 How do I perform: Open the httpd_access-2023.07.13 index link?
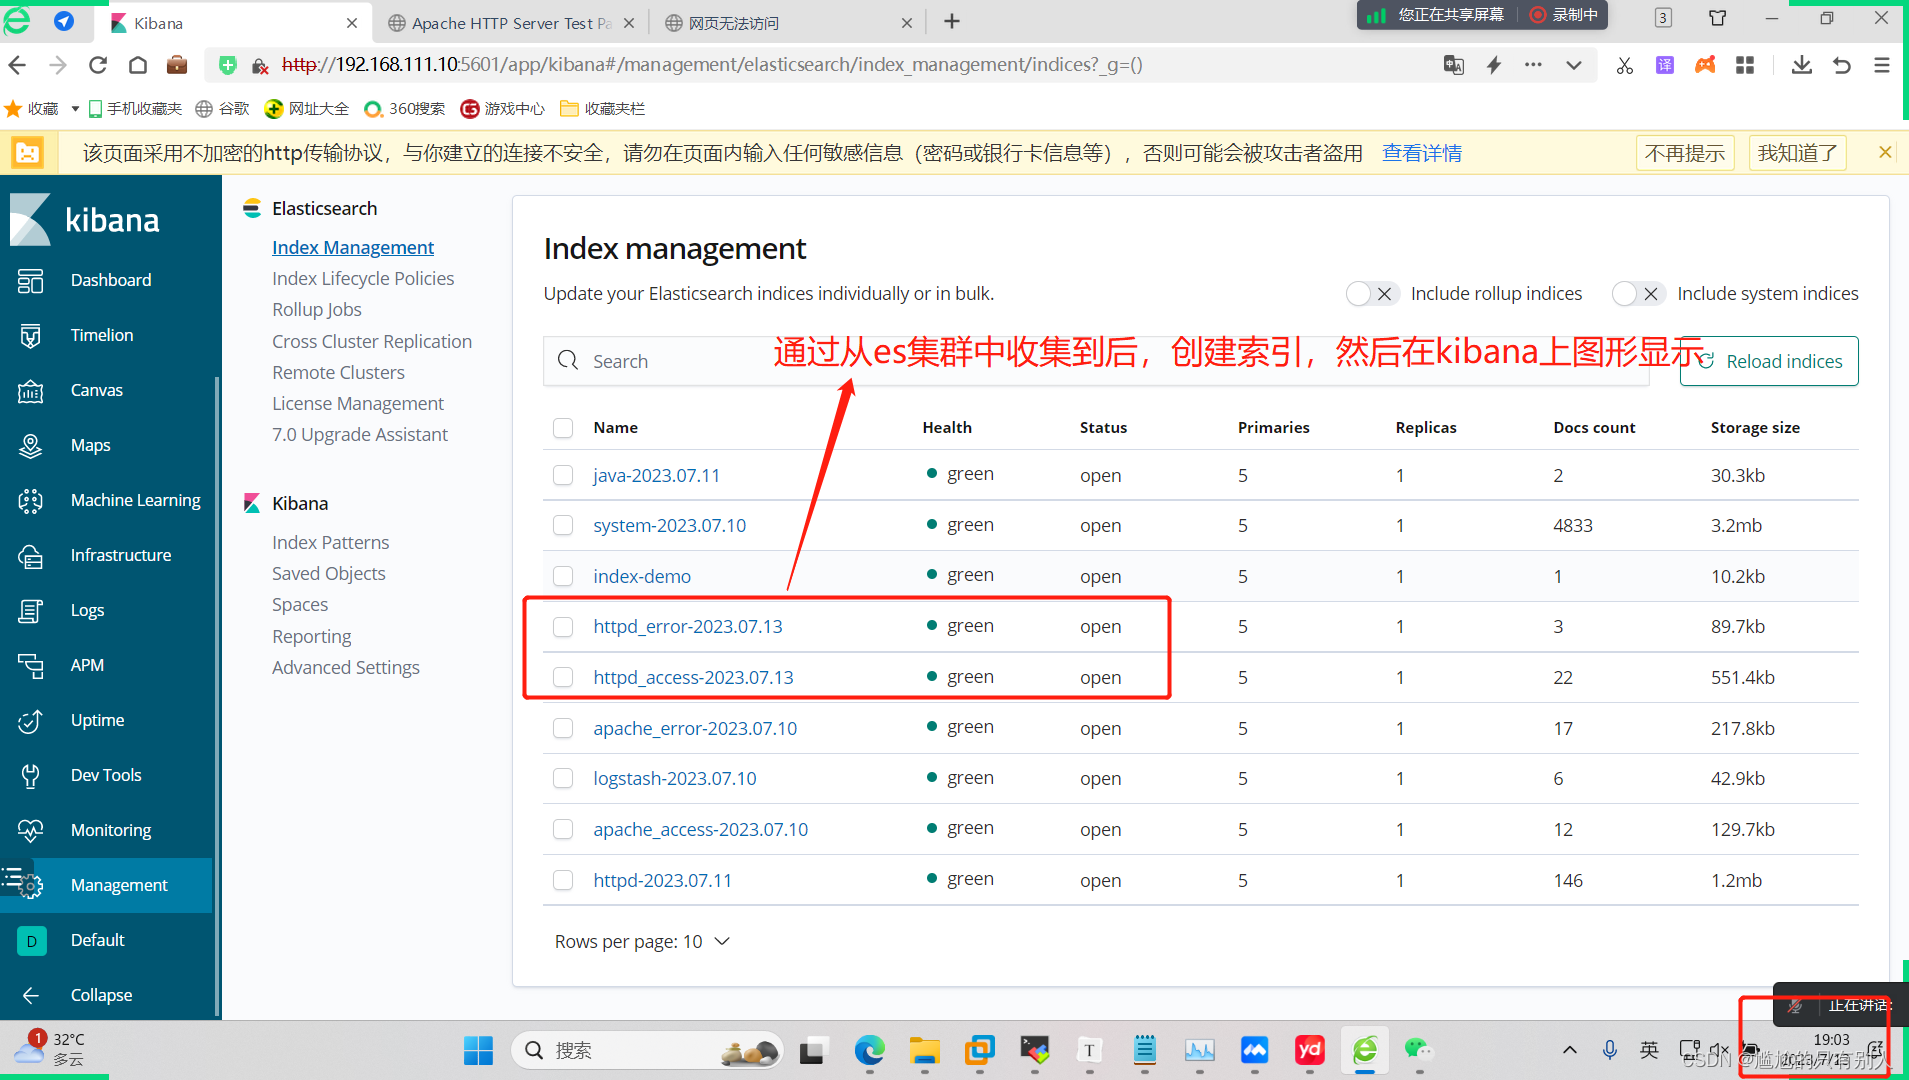click(x=693, y=678)
